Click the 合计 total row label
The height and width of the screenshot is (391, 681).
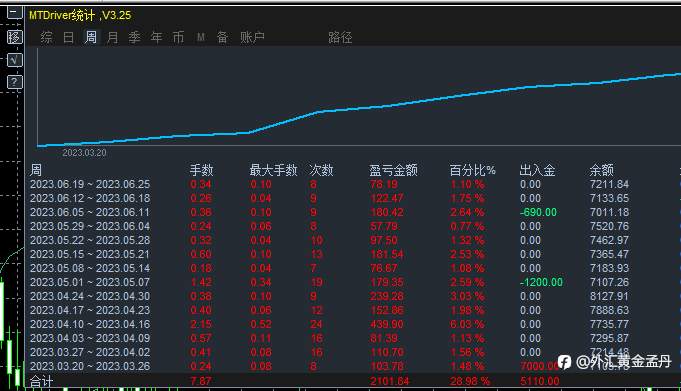tap(41, 381)
